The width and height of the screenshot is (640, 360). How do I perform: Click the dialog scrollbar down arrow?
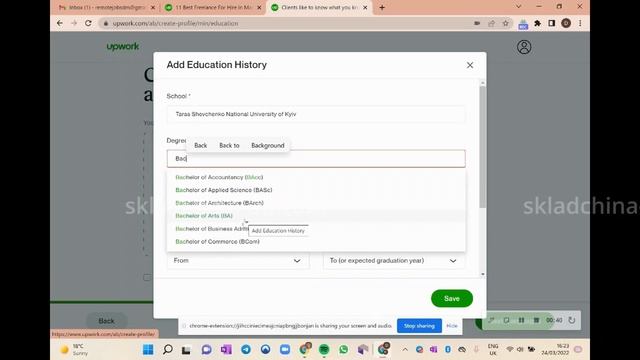pyautogui.click(x=482, y=274)
